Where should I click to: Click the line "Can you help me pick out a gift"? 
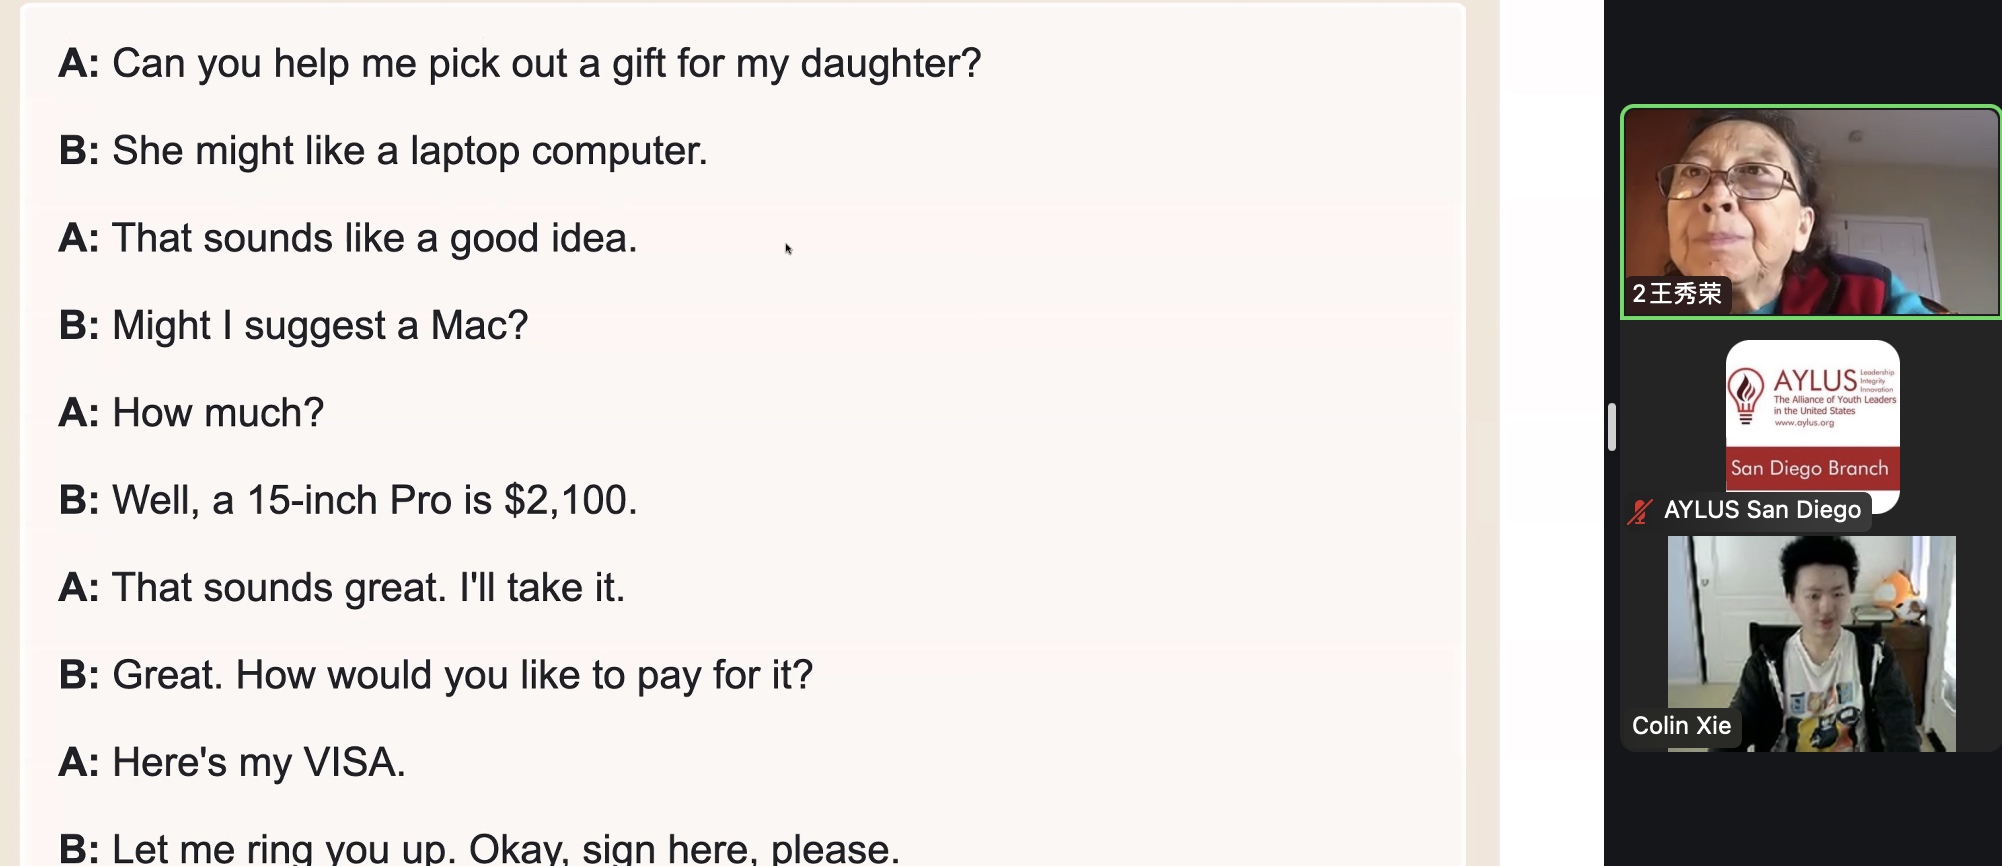click(520, 64)
